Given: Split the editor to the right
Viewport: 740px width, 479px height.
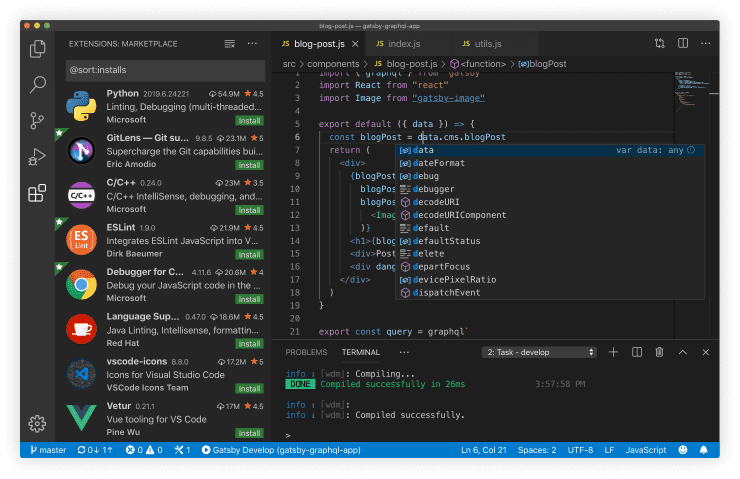Looking at the screenshot, I should pos(683,43).
